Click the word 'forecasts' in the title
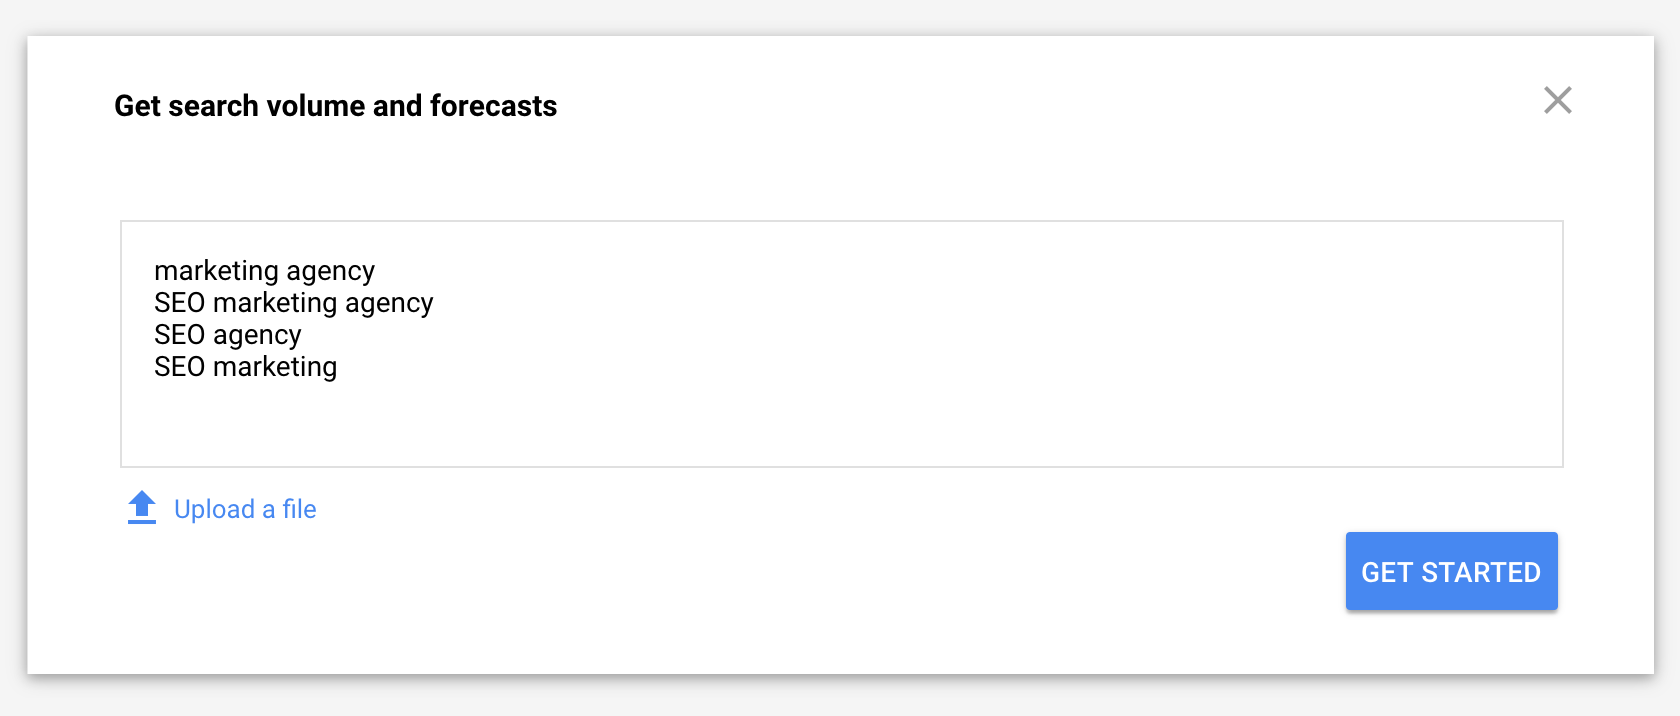 [493, 106]
